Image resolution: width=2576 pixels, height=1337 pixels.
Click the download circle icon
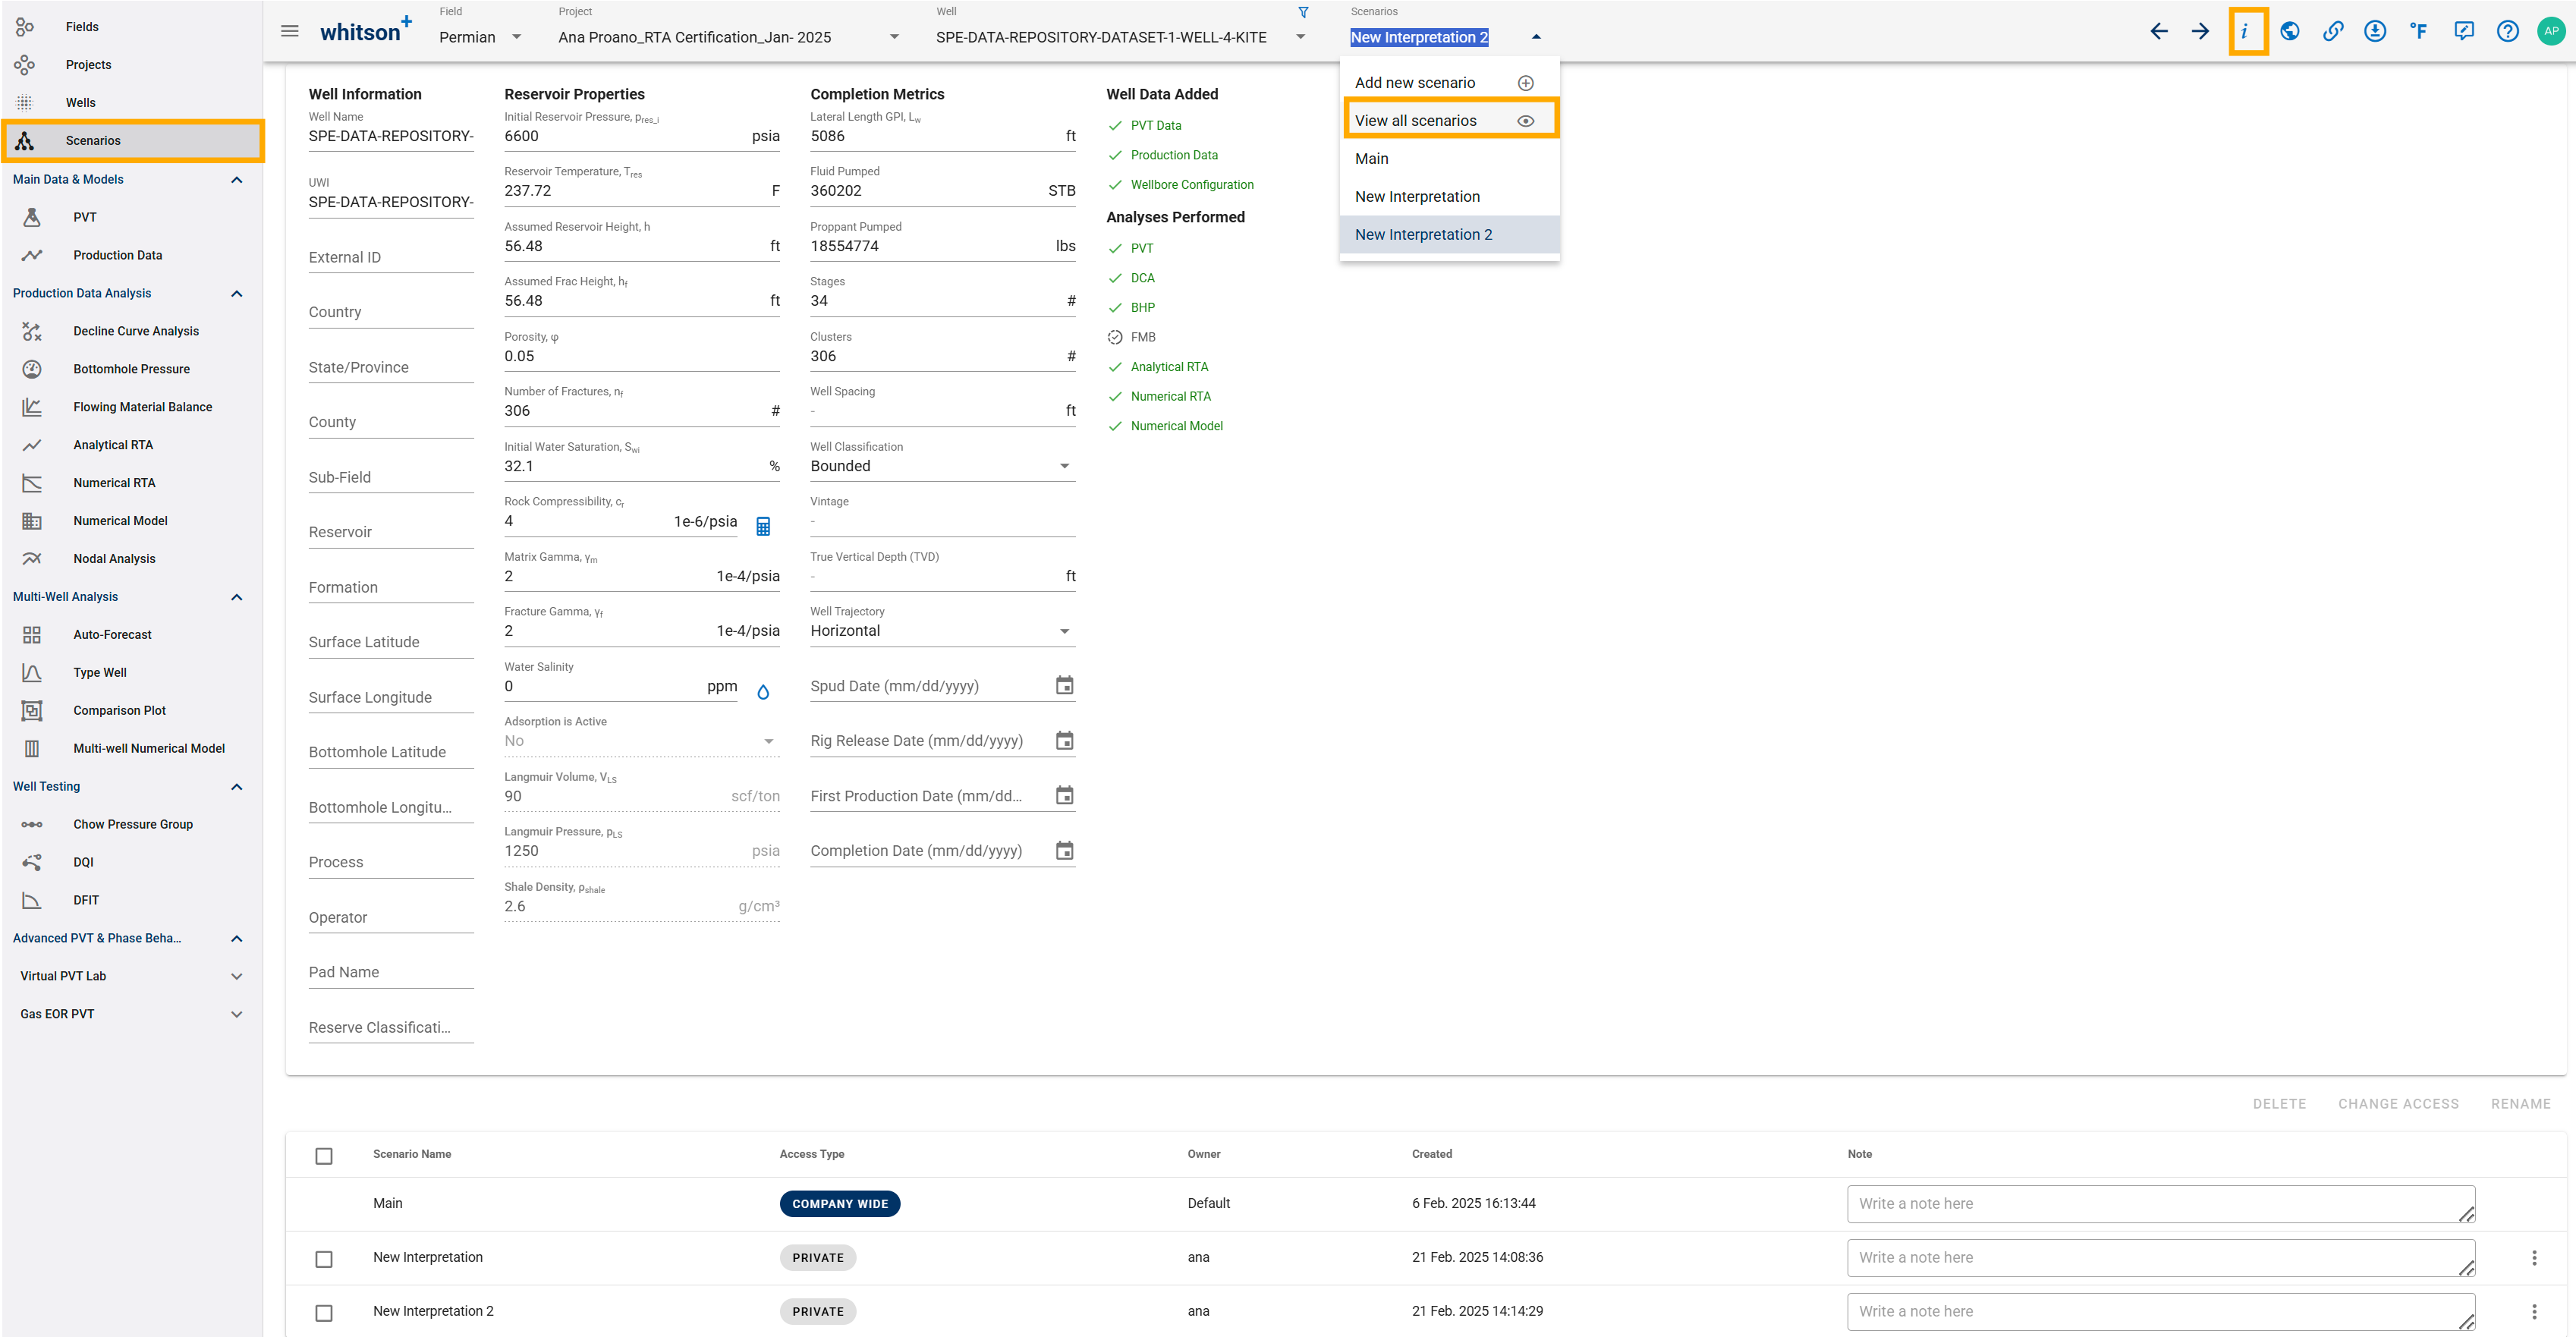tap(2375, 31)
